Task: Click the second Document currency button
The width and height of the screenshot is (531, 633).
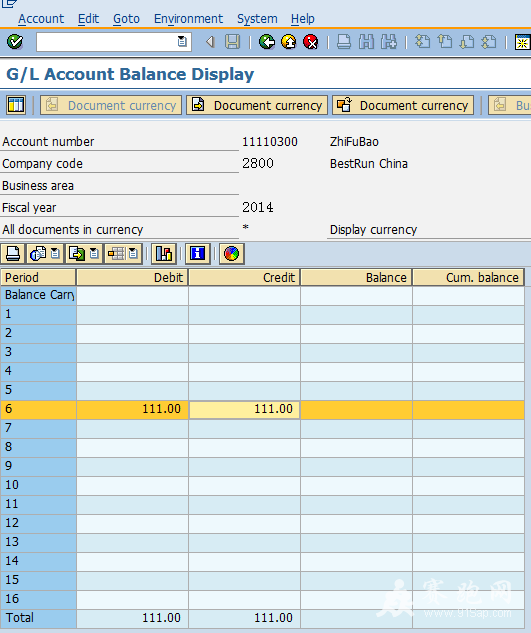Action: click(x=257, y=105)
